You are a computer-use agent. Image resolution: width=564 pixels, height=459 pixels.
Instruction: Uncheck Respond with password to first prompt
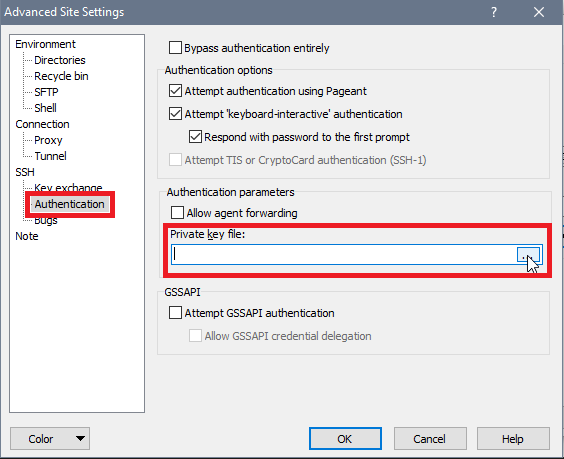(x=195, y=137)
